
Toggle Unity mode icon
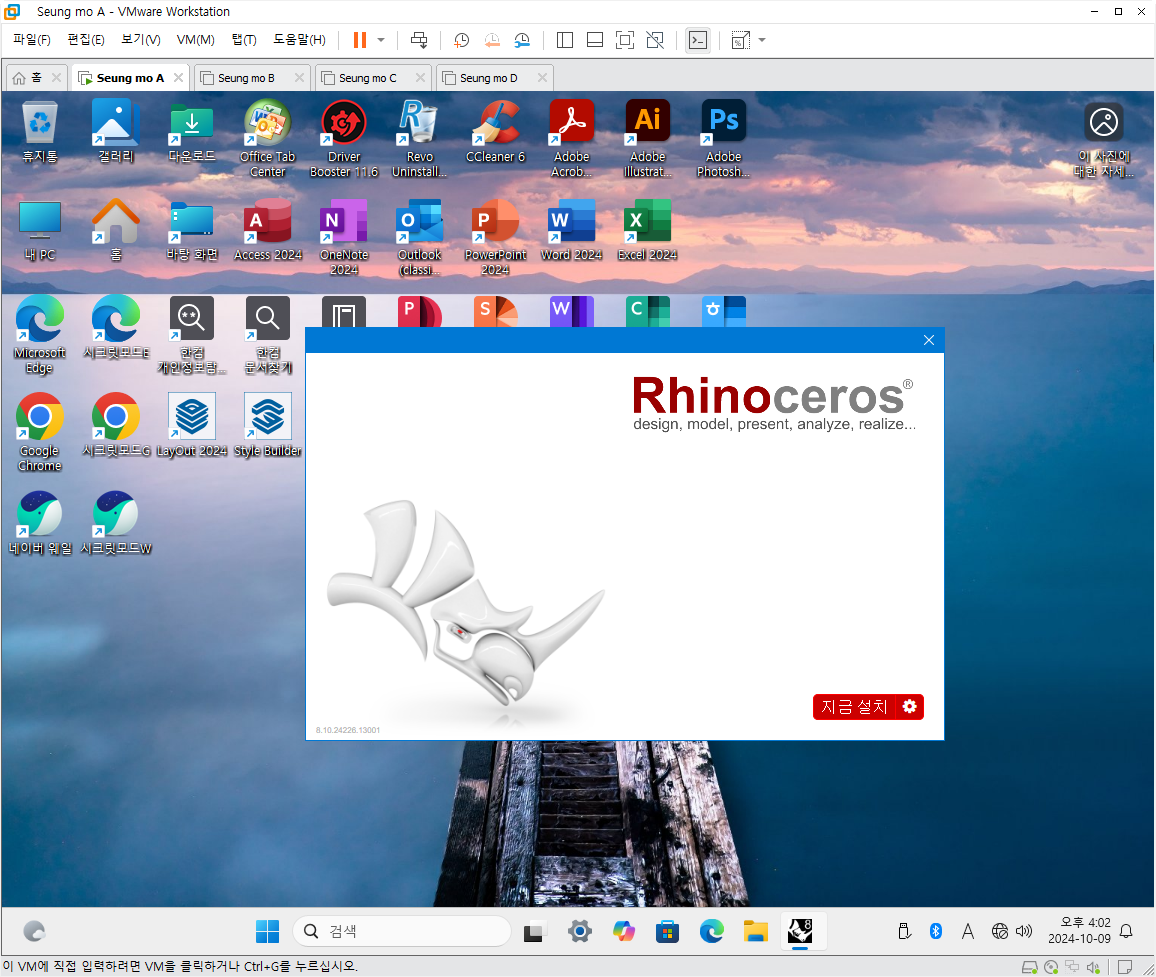click(x=655, y=40)
